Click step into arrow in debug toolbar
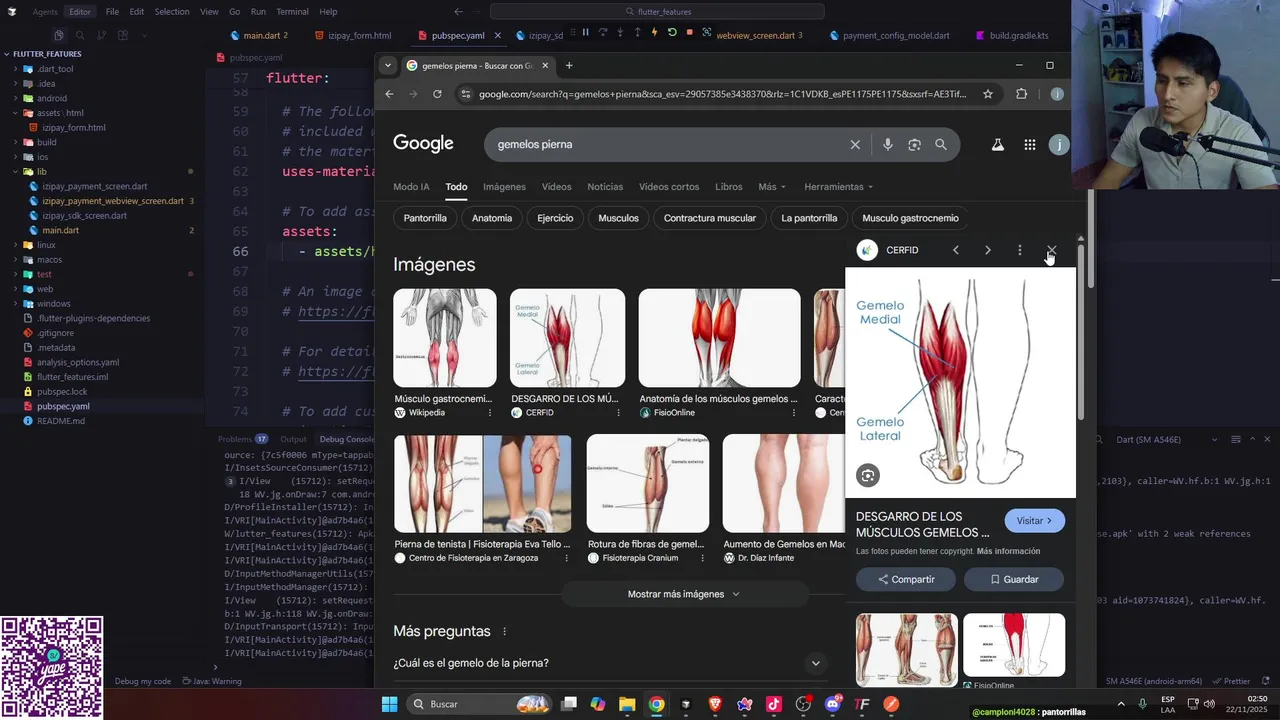The height and width of the screenshot is (720, 1280). 620,33
